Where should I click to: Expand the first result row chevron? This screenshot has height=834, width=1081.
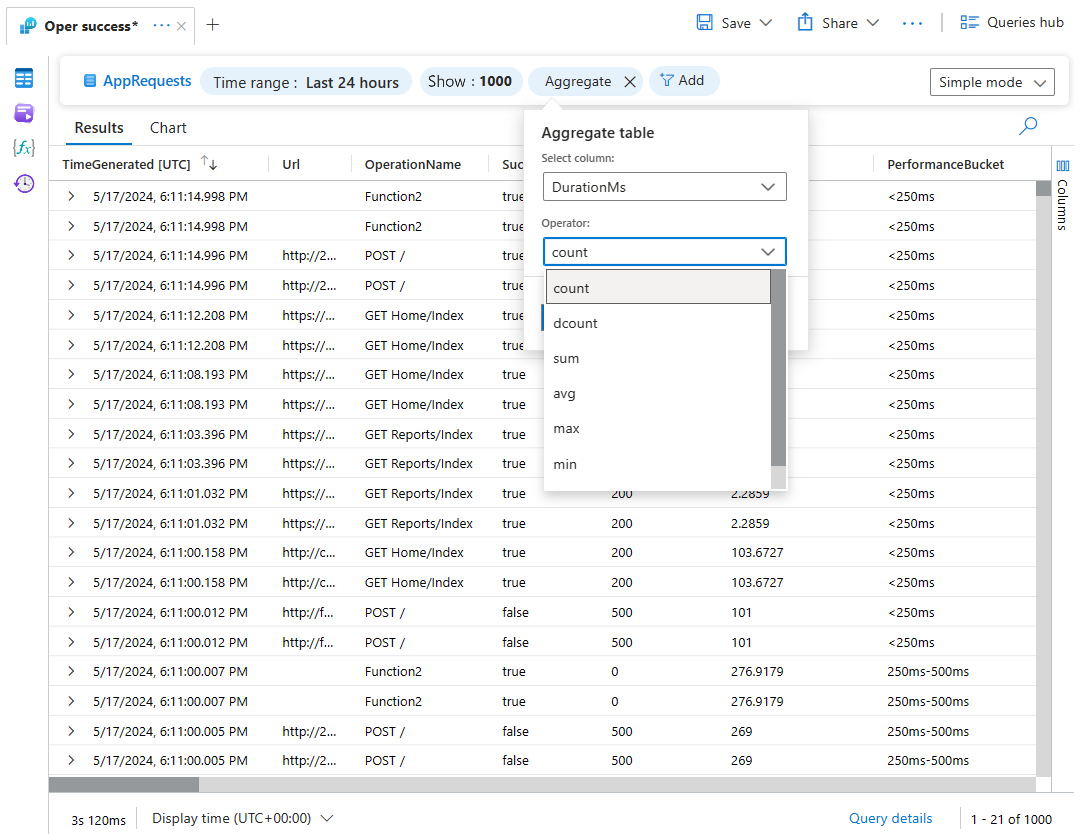tap(70, 196)
